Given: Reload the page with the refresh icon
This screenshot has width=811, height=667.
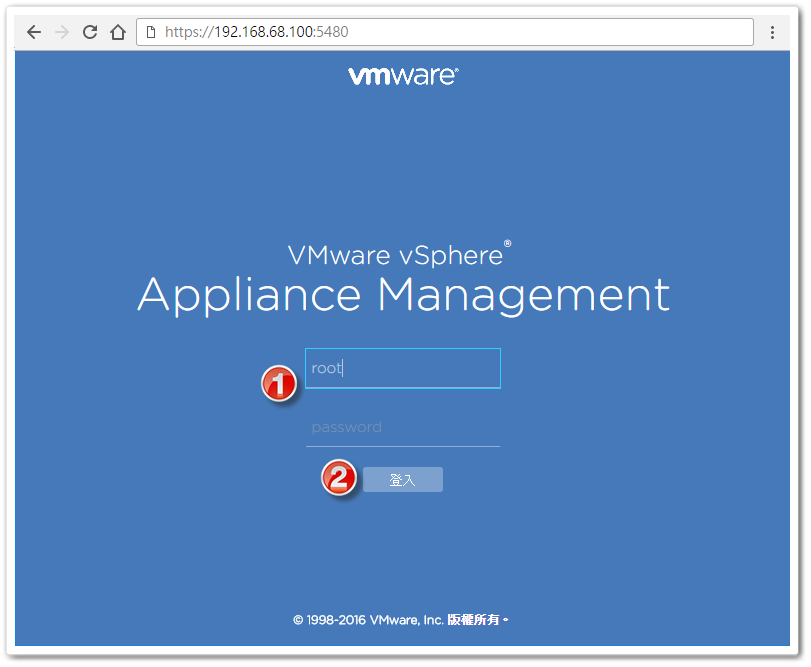Looking at the screenshot, I should pyautogui.click(x=90, y=32).
